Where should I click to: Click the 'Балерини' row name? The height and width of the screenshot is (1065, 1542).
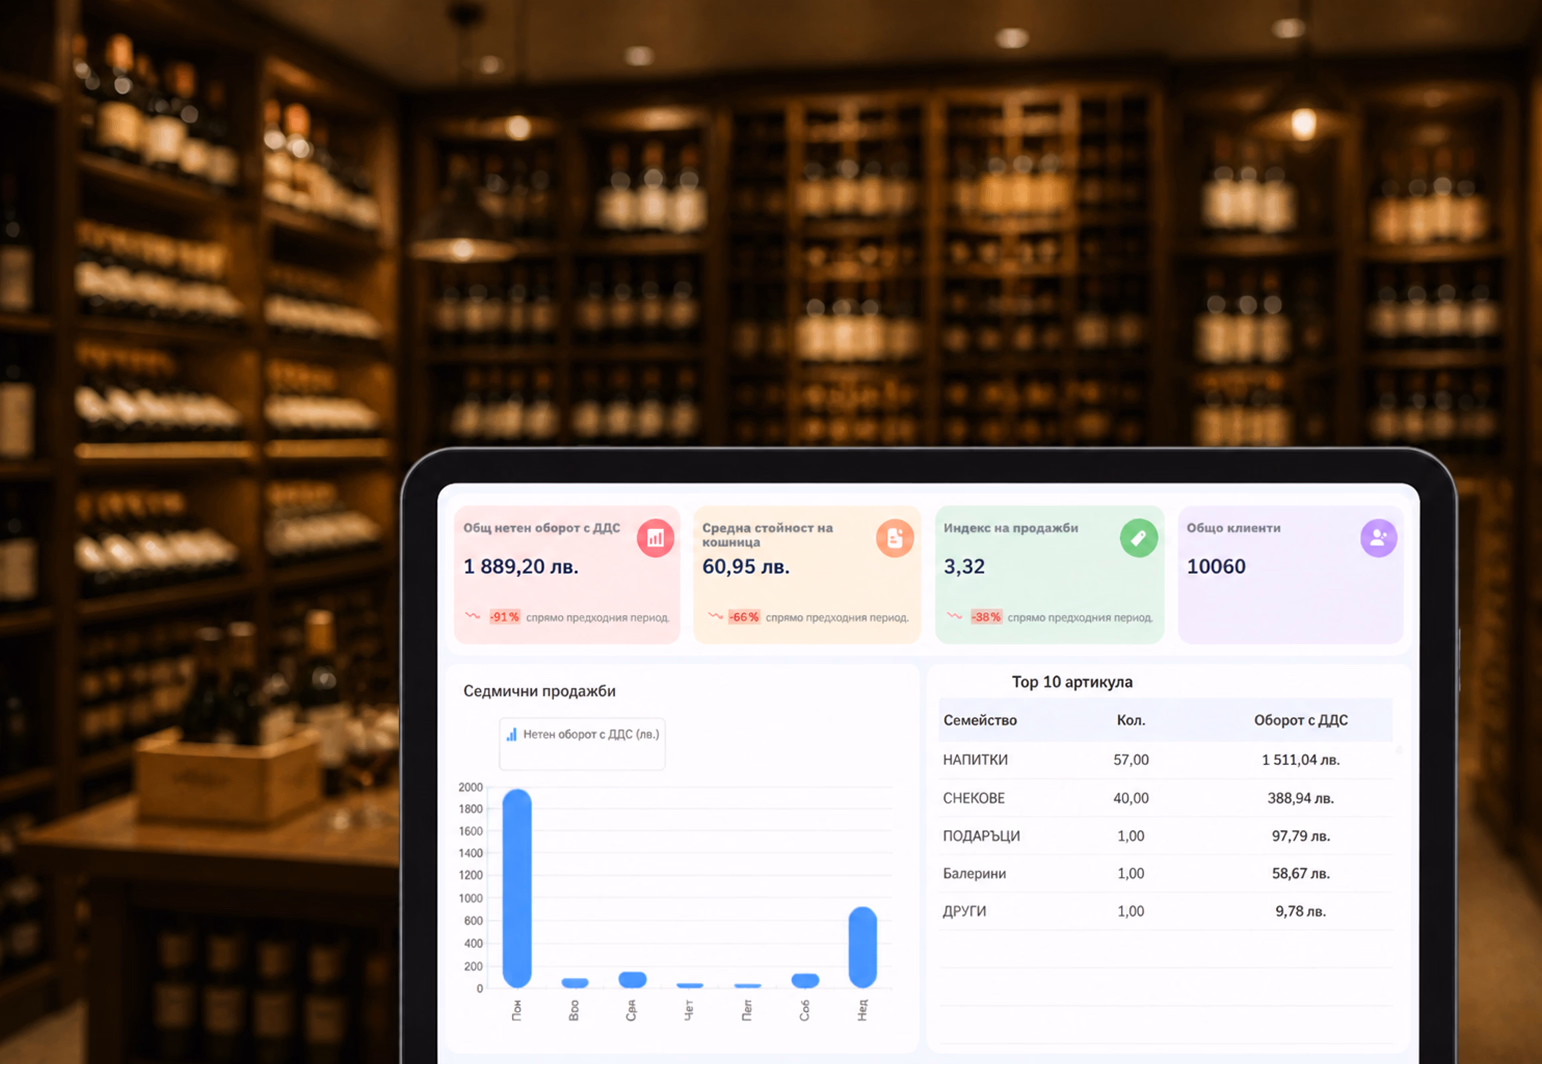(974, 873)
